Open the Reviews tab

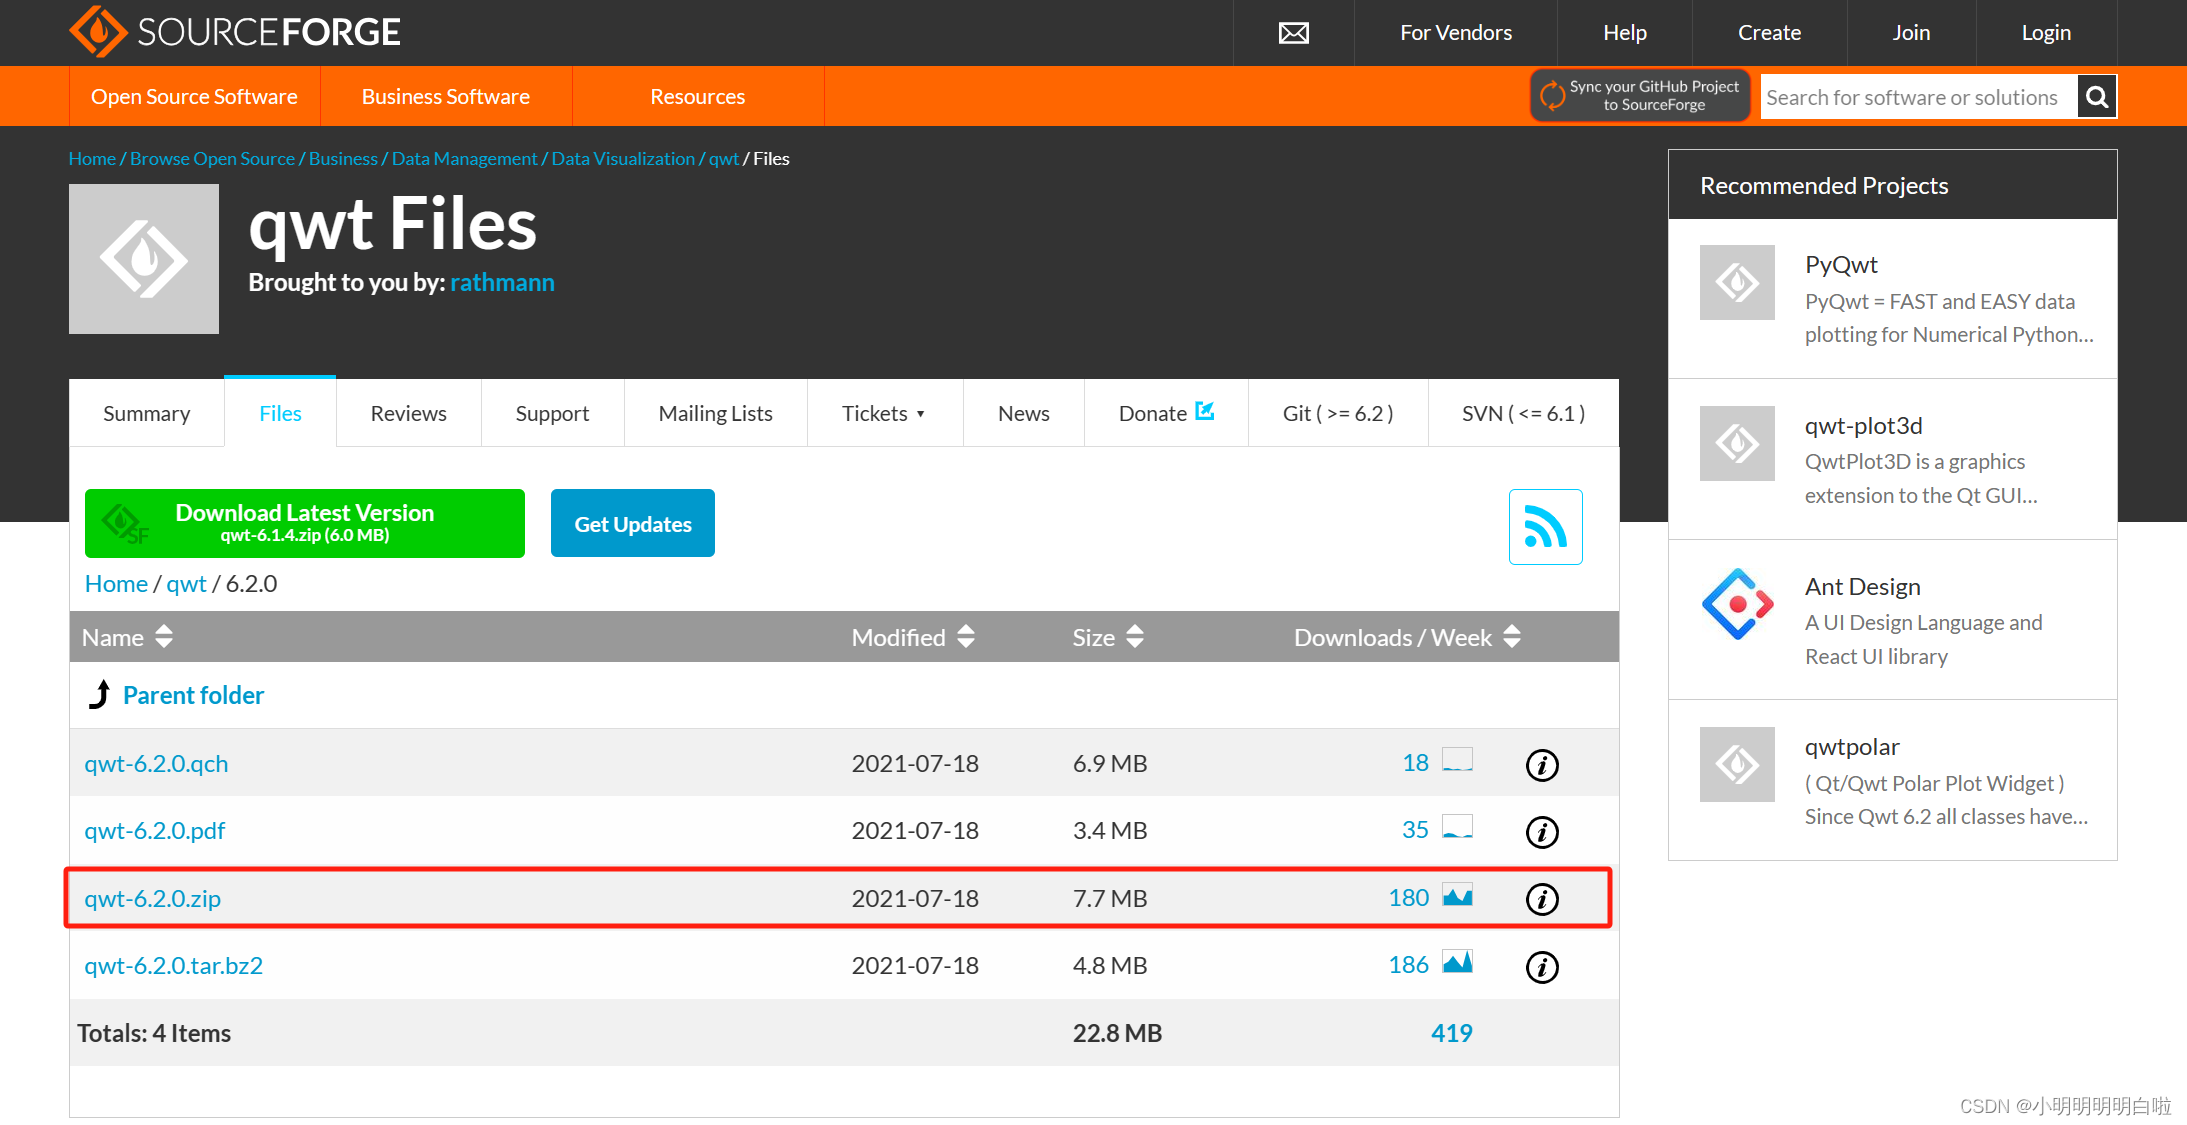coord(408,413)
